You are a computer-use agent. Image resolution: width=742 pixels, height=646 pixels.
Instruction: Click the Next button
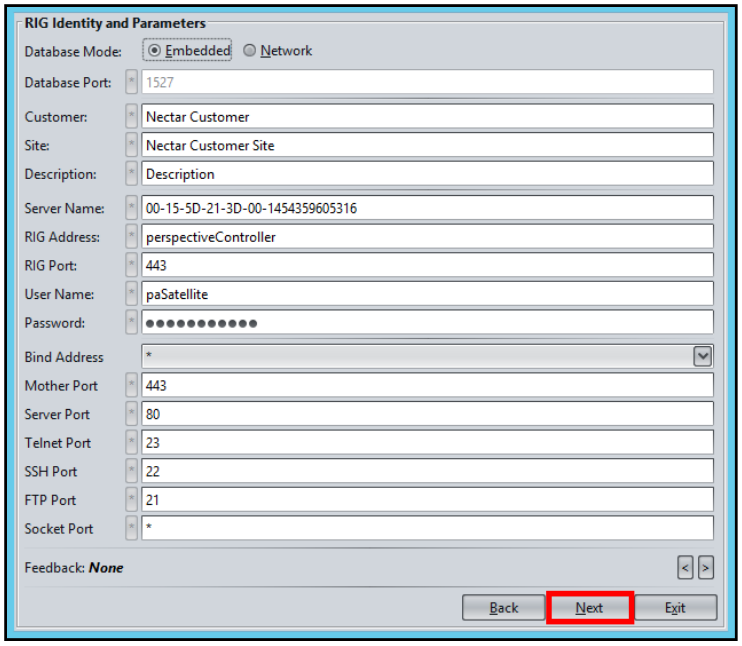(590, 608)
